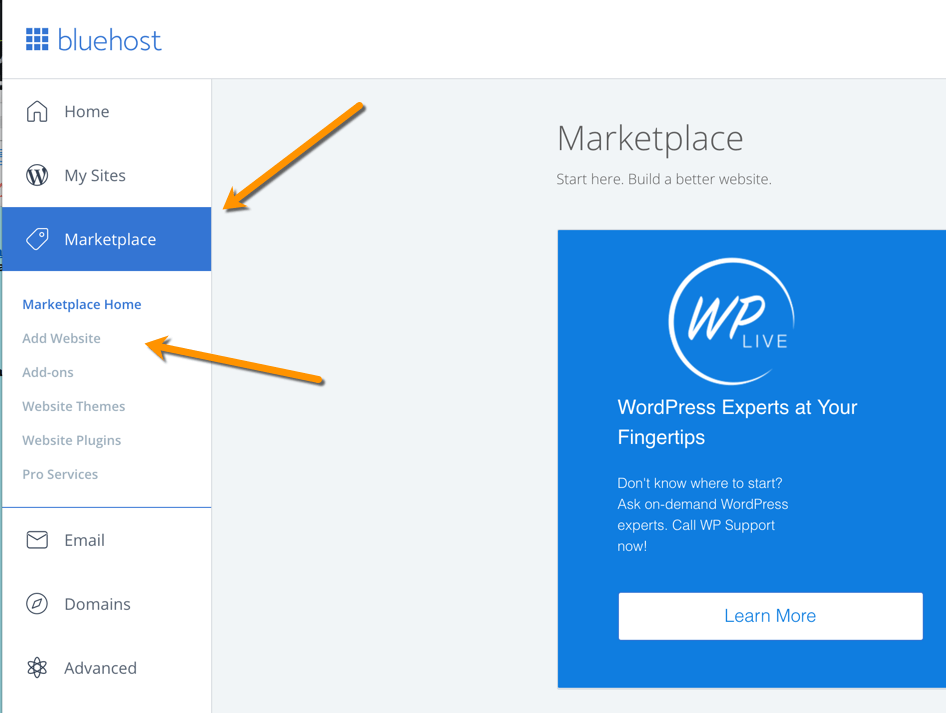Select the Marketplace navigation entry
This screenshot has width=946, height=713.
110,239
